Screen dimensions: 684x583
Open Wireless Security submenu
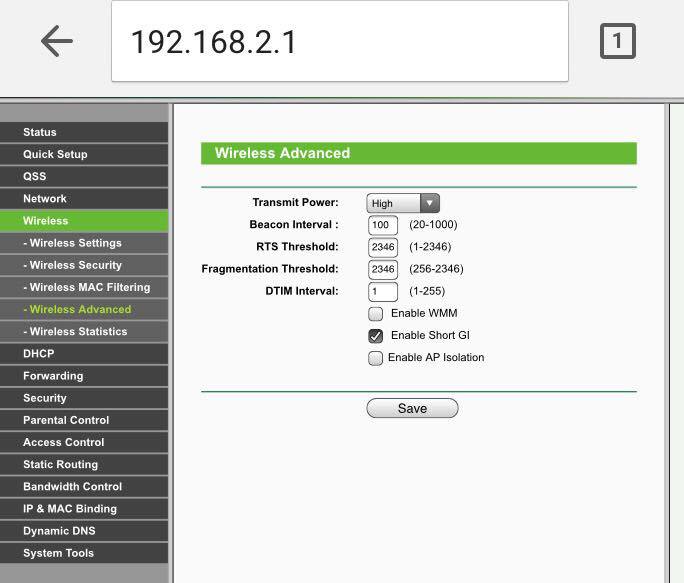84,265
